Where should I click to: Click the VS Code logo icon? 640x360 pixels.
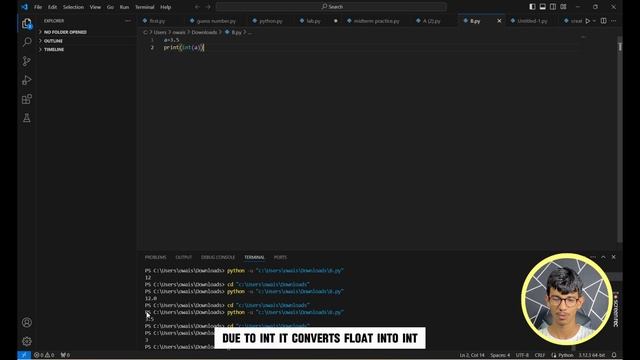24,7
